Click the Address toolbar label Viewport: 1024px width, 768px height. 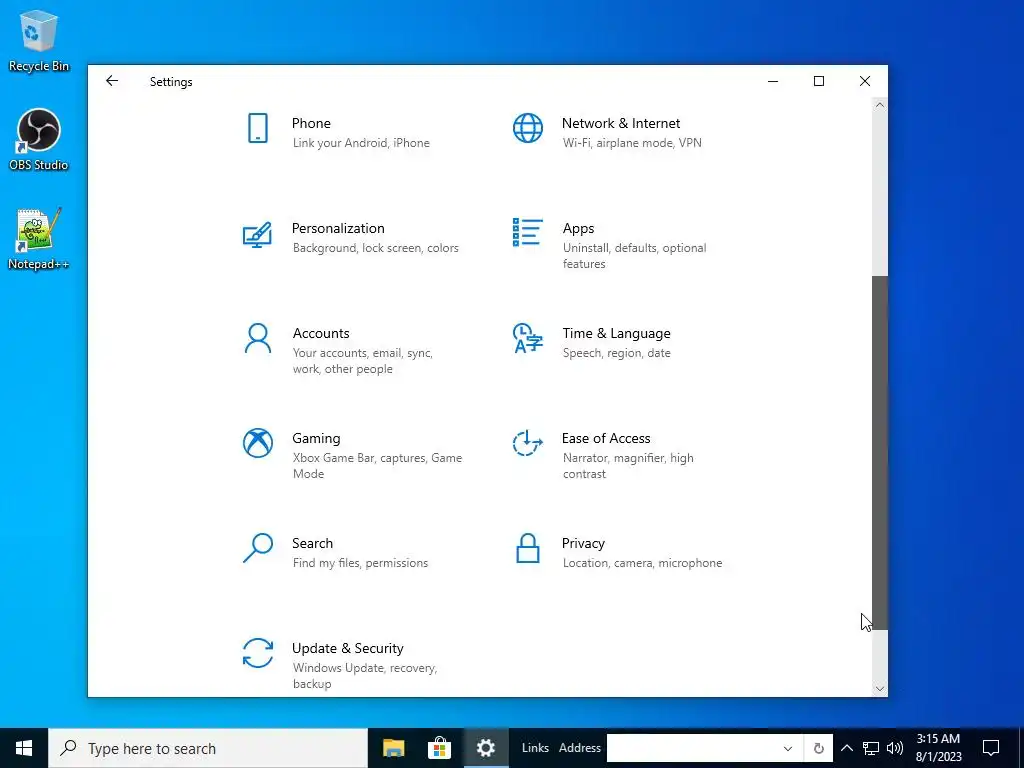579,748
